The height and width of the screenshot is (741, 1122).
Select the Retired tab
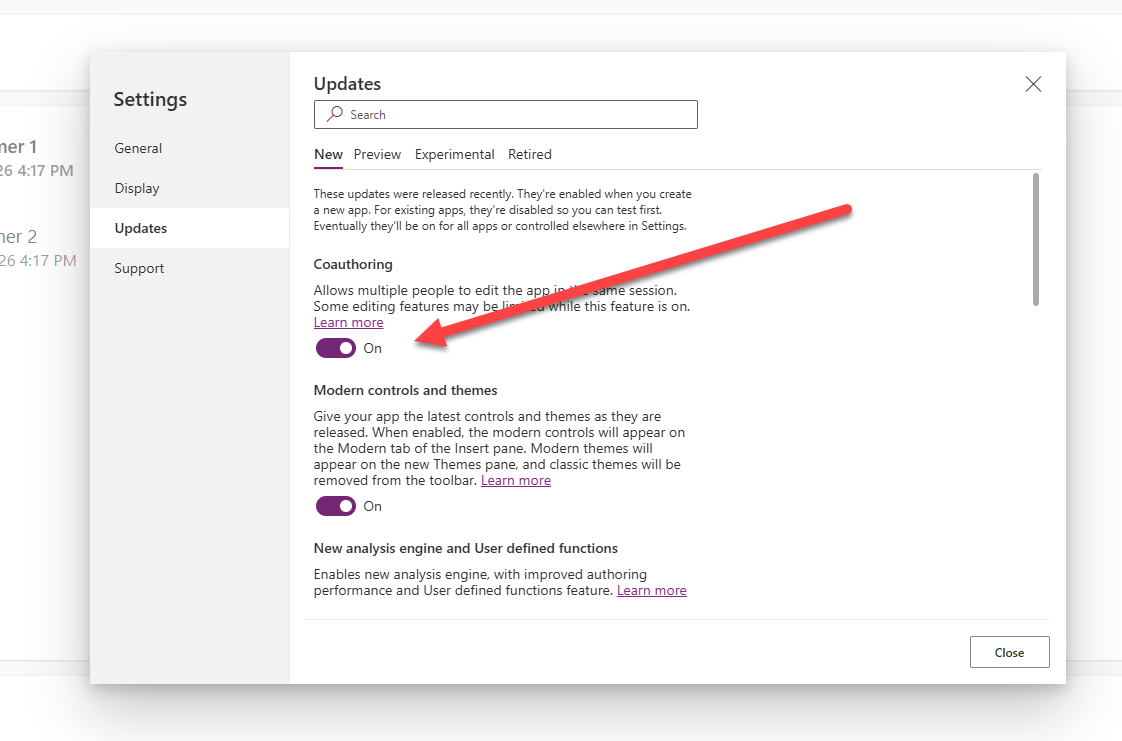[x=529, y=154]
